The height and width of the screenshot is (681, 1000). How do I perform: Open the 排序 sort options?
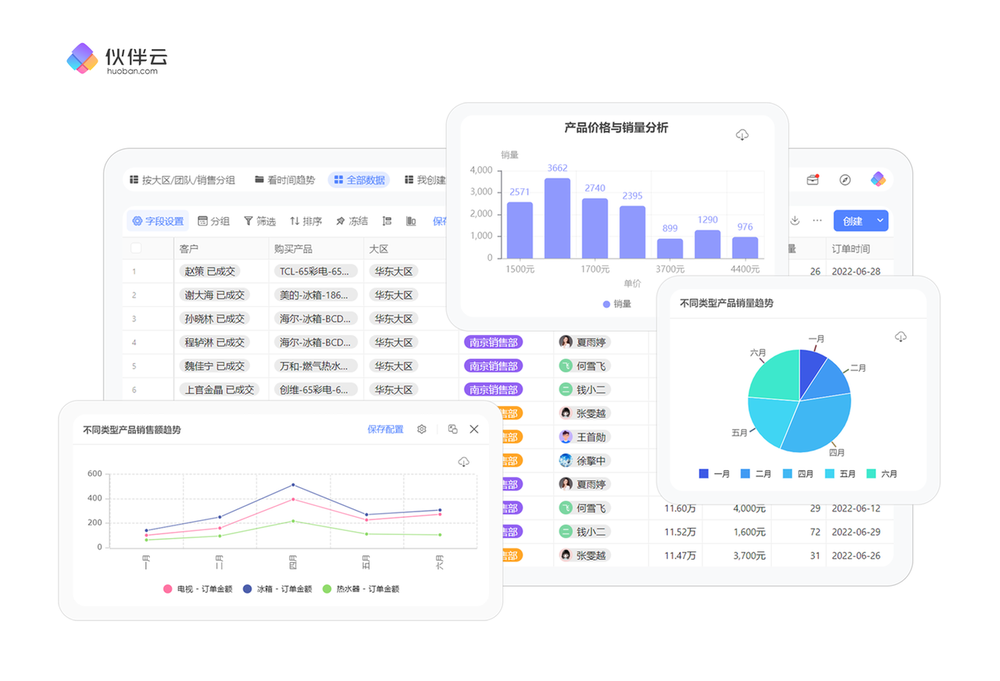[306, 221]
